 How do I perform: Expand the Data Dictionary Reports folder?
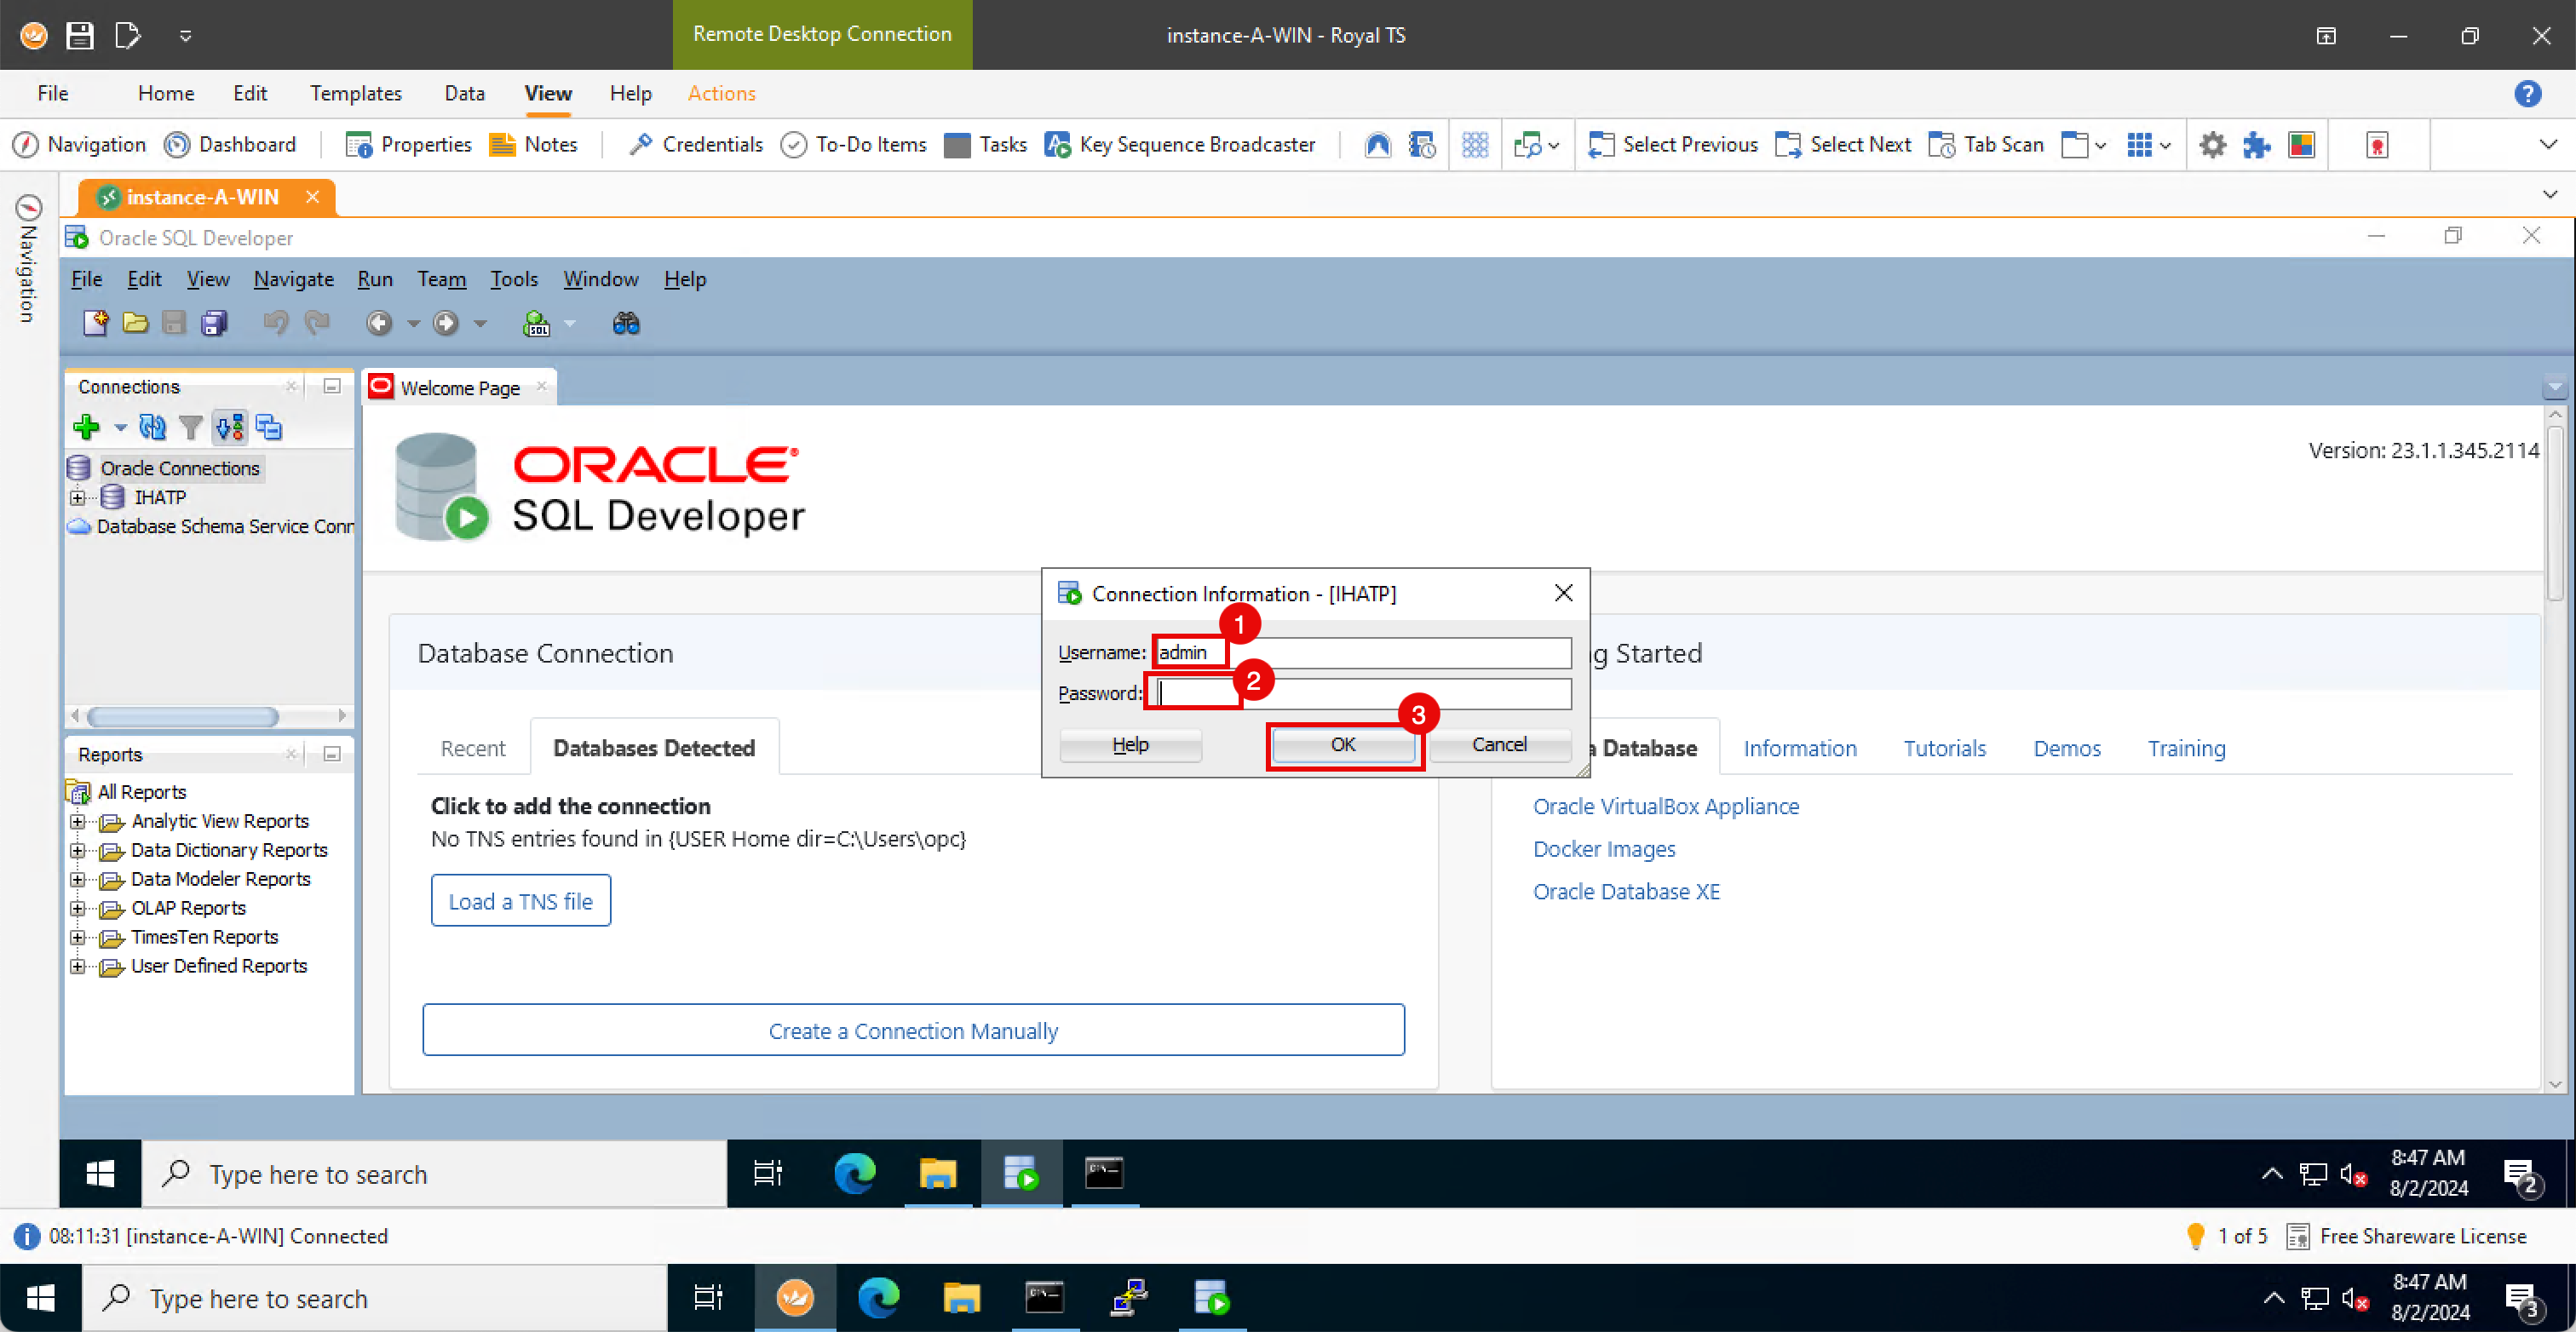(x=77, y=850)
